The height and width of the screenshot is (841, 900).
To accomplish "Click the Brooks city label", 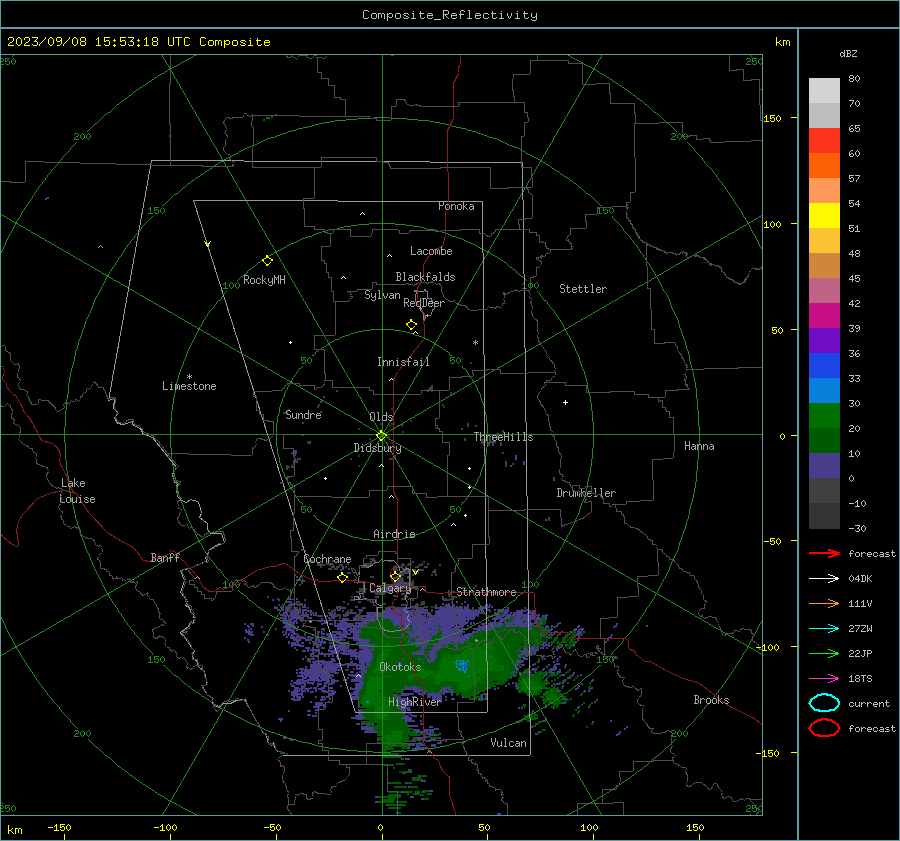I will pyautogui.click(x=711, y=700).
